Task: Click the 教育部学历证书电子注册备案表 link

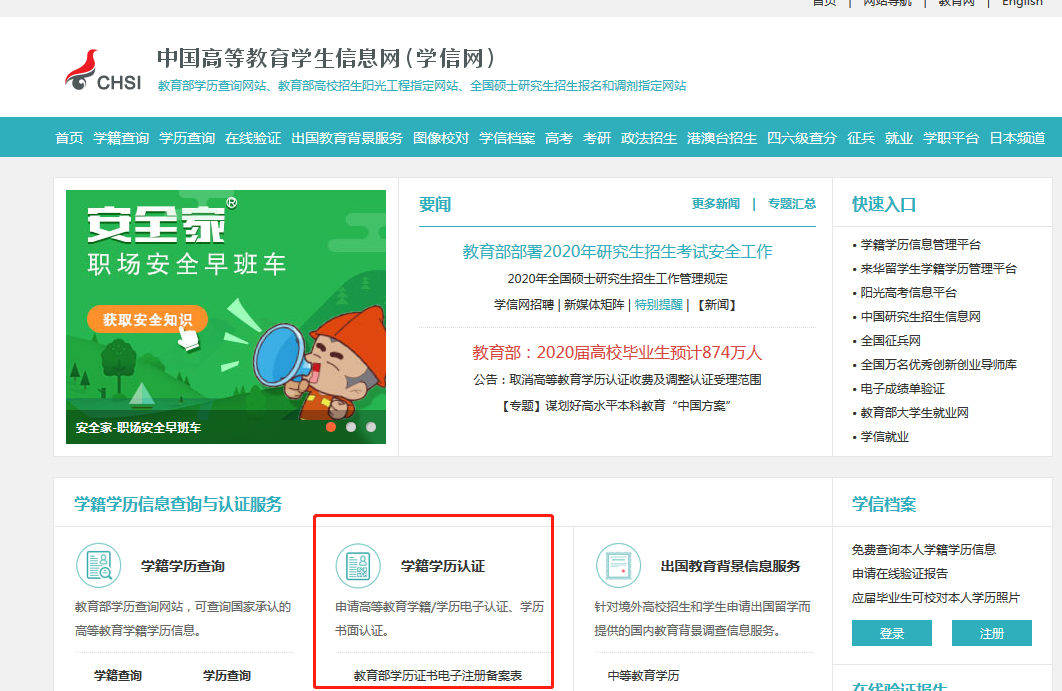Action: pos(437,676)
